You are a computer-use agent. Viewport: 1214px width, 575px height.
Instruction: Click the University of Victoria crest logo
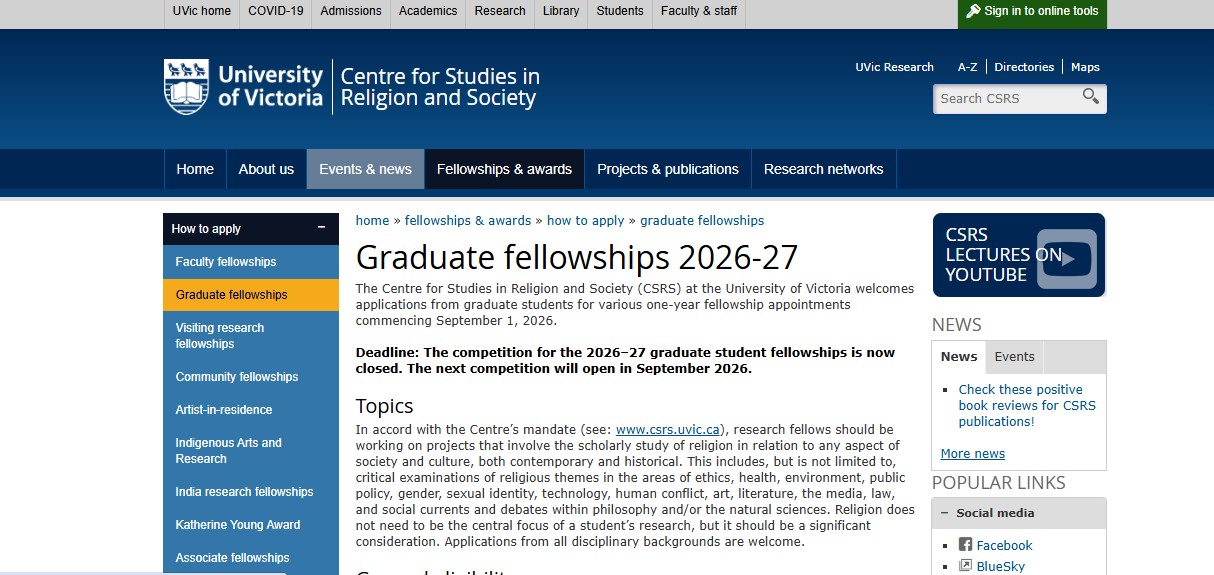[186, 86]
